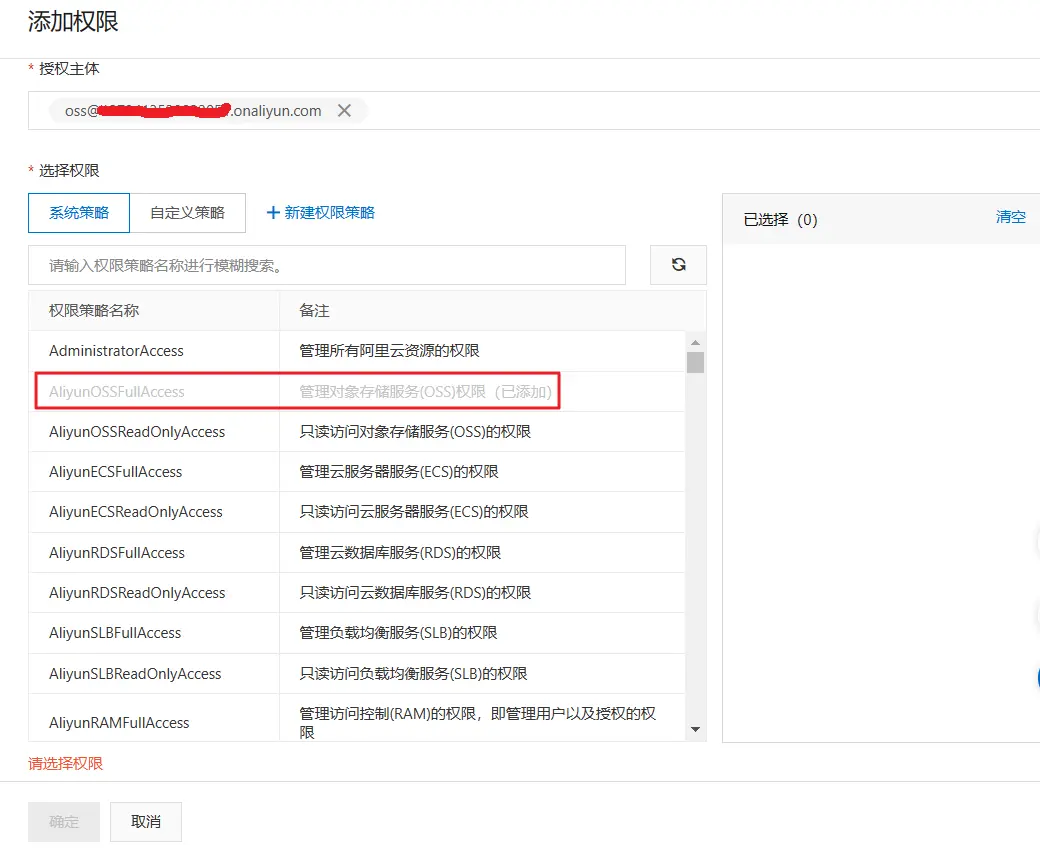Select the AdministratorAccess policy row
Viewport: 1040px width, 850px height.
pyautogui.click(x=357, y=351)
